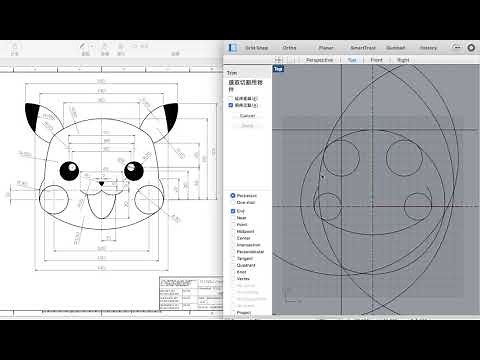Enable the Intersection object snap
The width and height of the screenshot is (480, 360).
click(233, 245)
